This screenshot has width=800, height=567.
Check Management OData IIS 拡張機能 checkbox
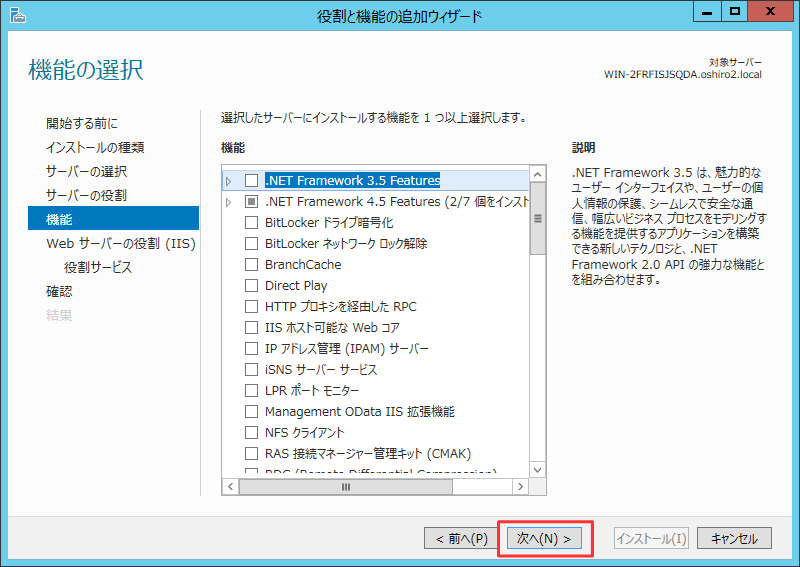[x=252, y=411]
